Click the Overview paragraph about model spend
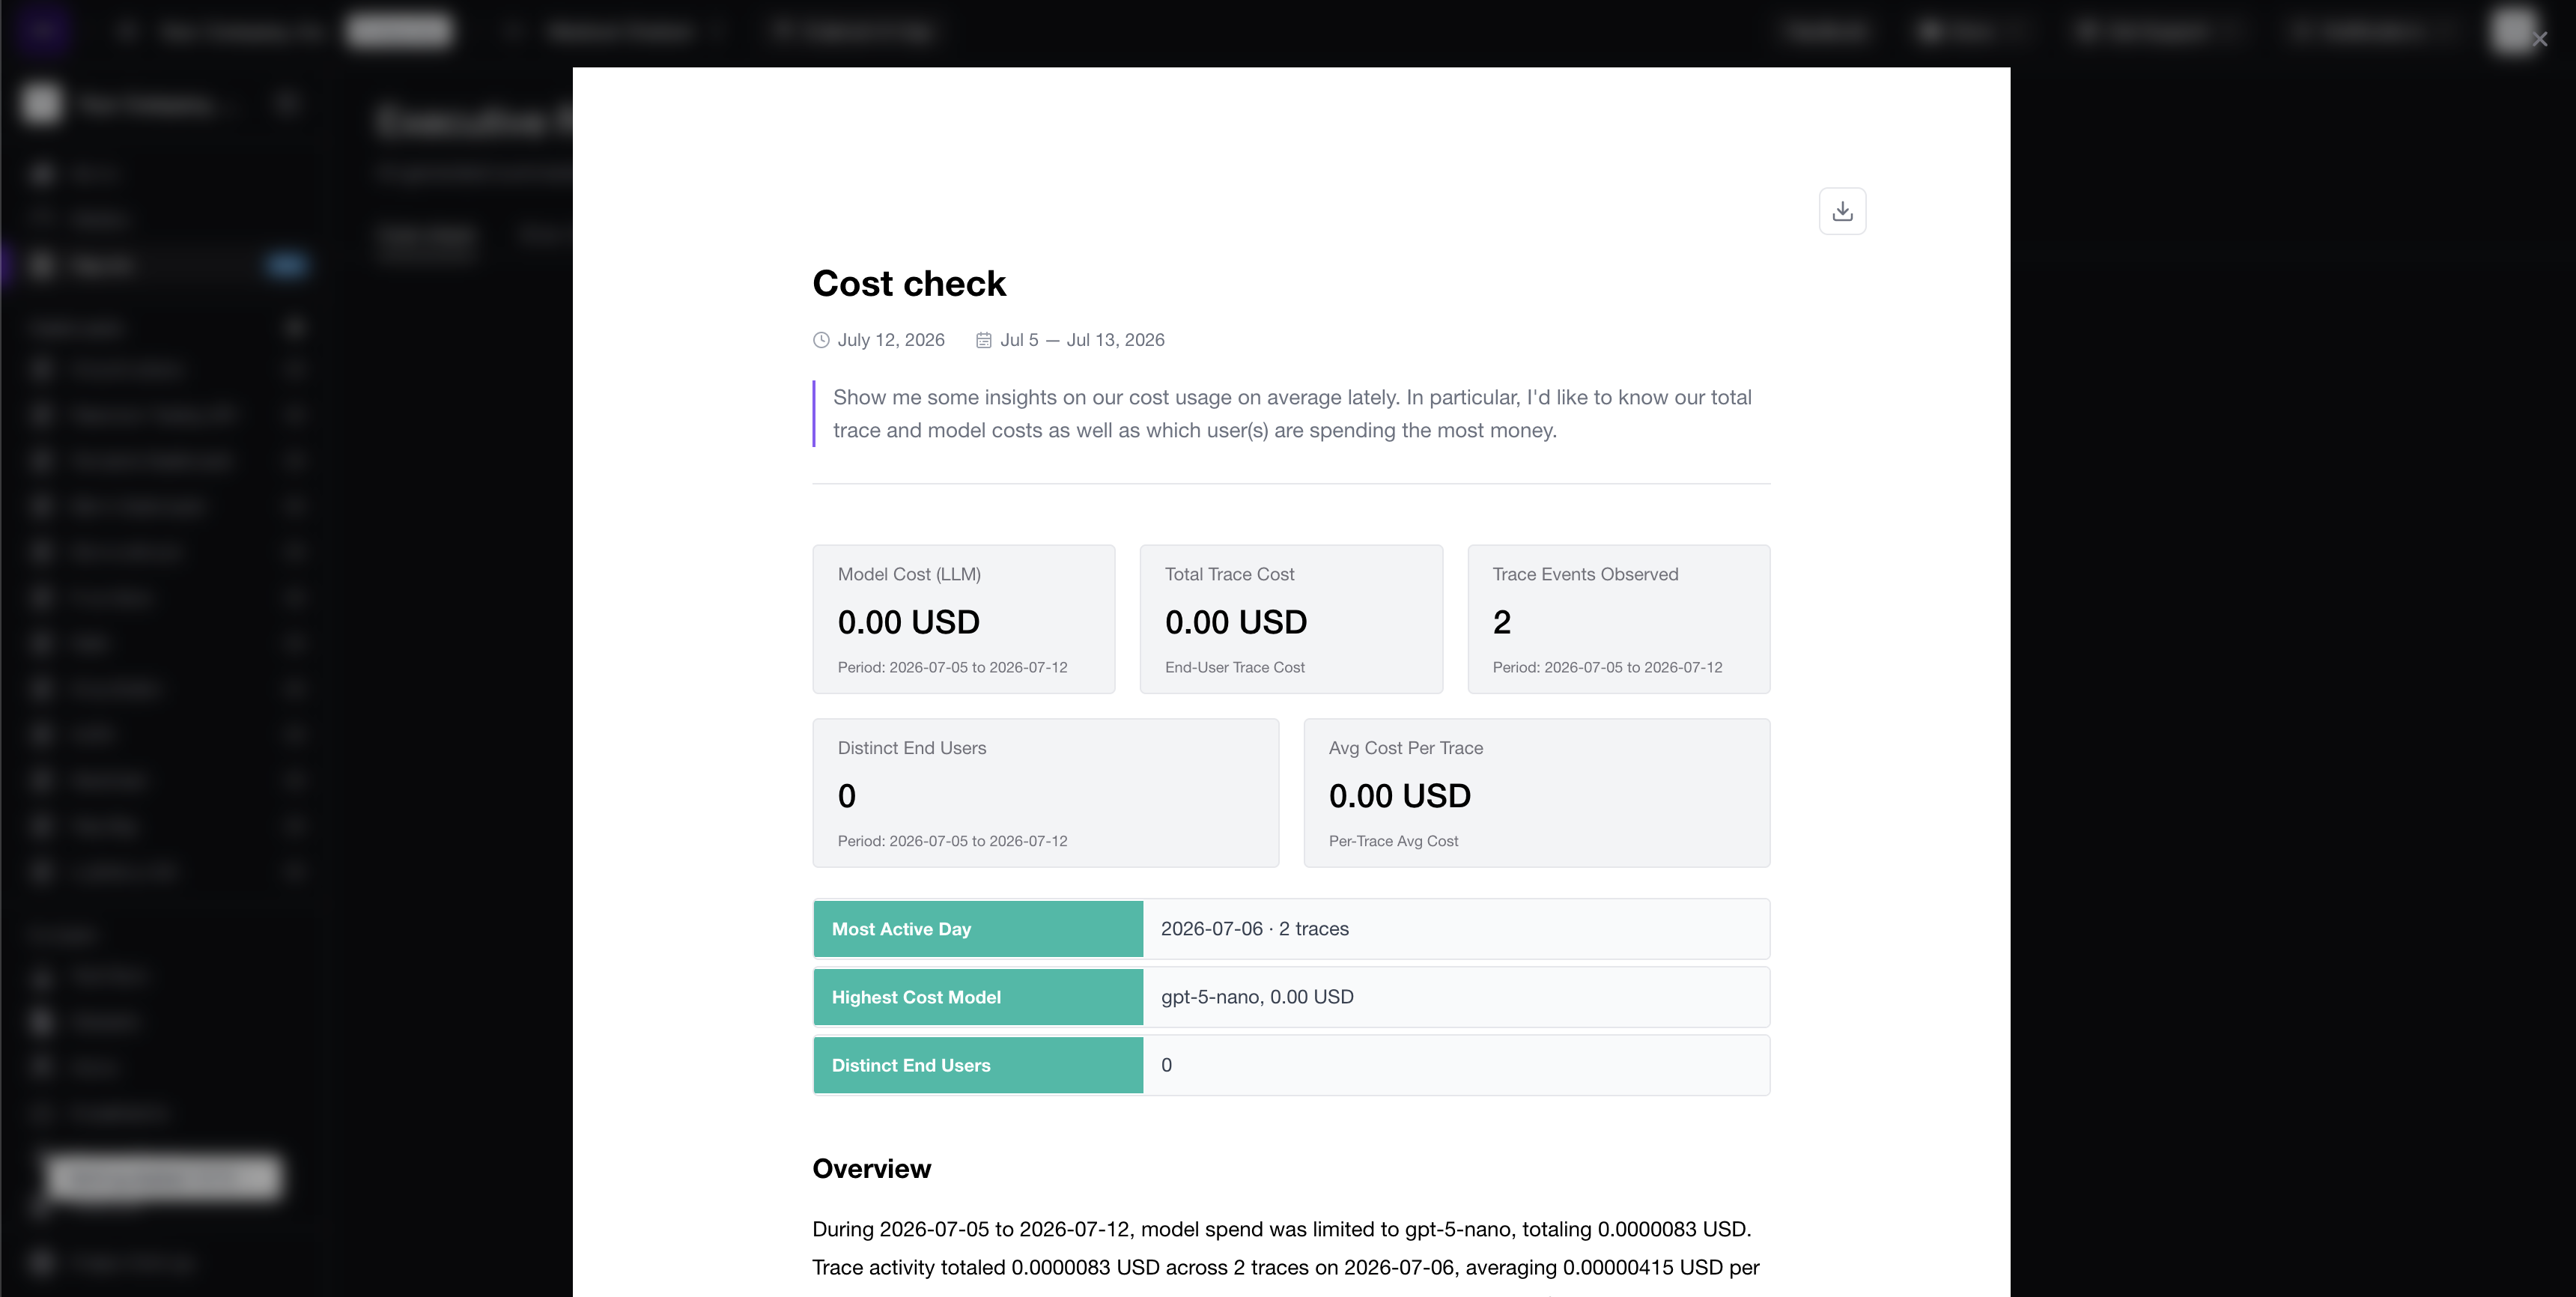This screenshot has height=1297, width=2576. (1286, 1249)
